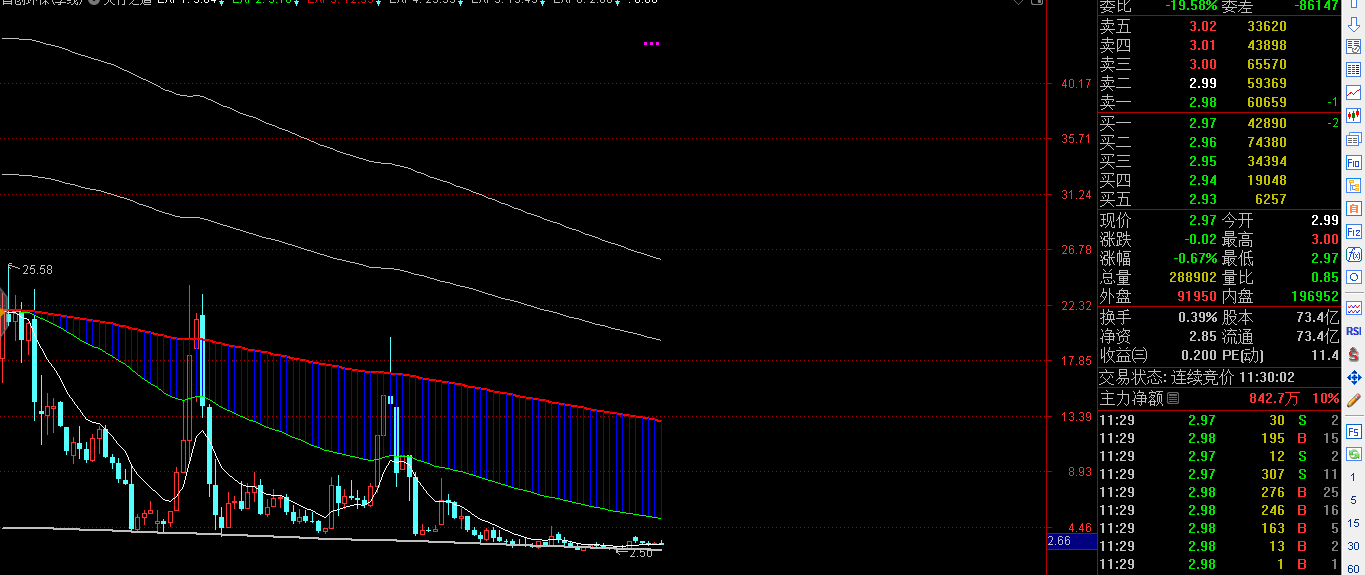Click the 换手 0.39% turnover value
Image resolution: width=1365 pixels, height=575 pixels.
pyautogui.click(x=1198, y=317)
